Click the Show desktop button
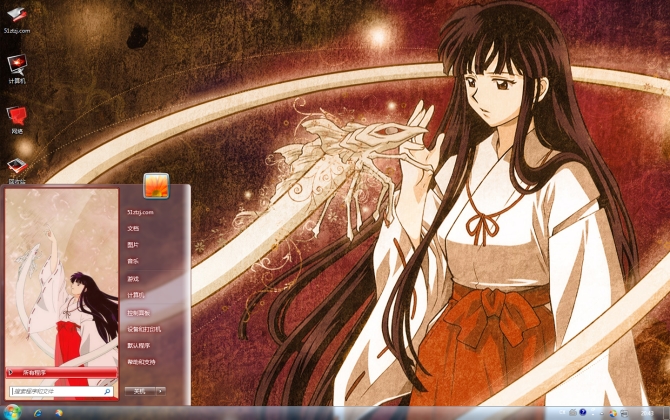This screenshot has height=420, width=670. pos(666,413)
